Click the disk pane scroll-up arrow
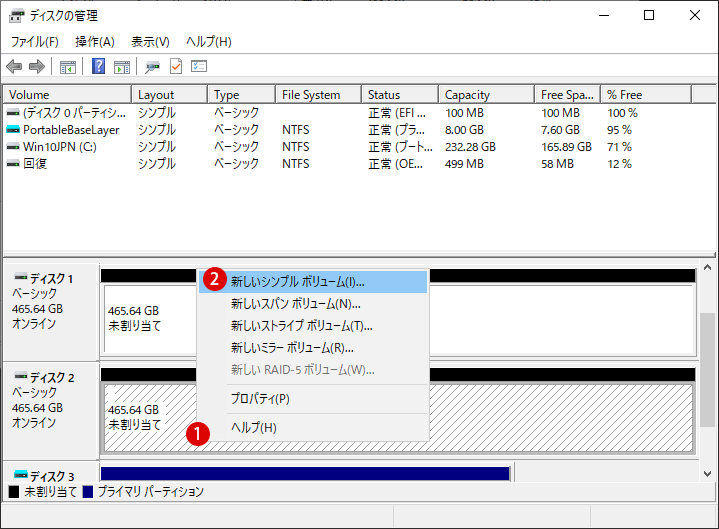Image resolution: width=719 pixels, height=529 pixels. tap(708, 268)
